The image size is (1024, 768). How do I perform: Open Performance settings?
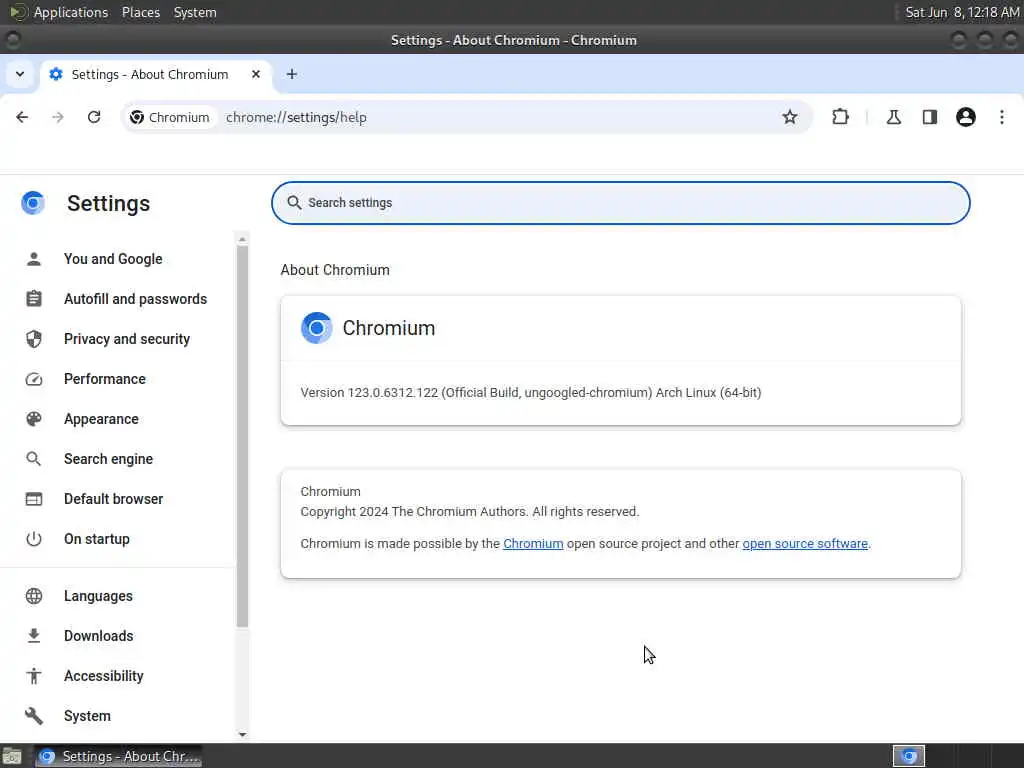click(x=104, y=379)
